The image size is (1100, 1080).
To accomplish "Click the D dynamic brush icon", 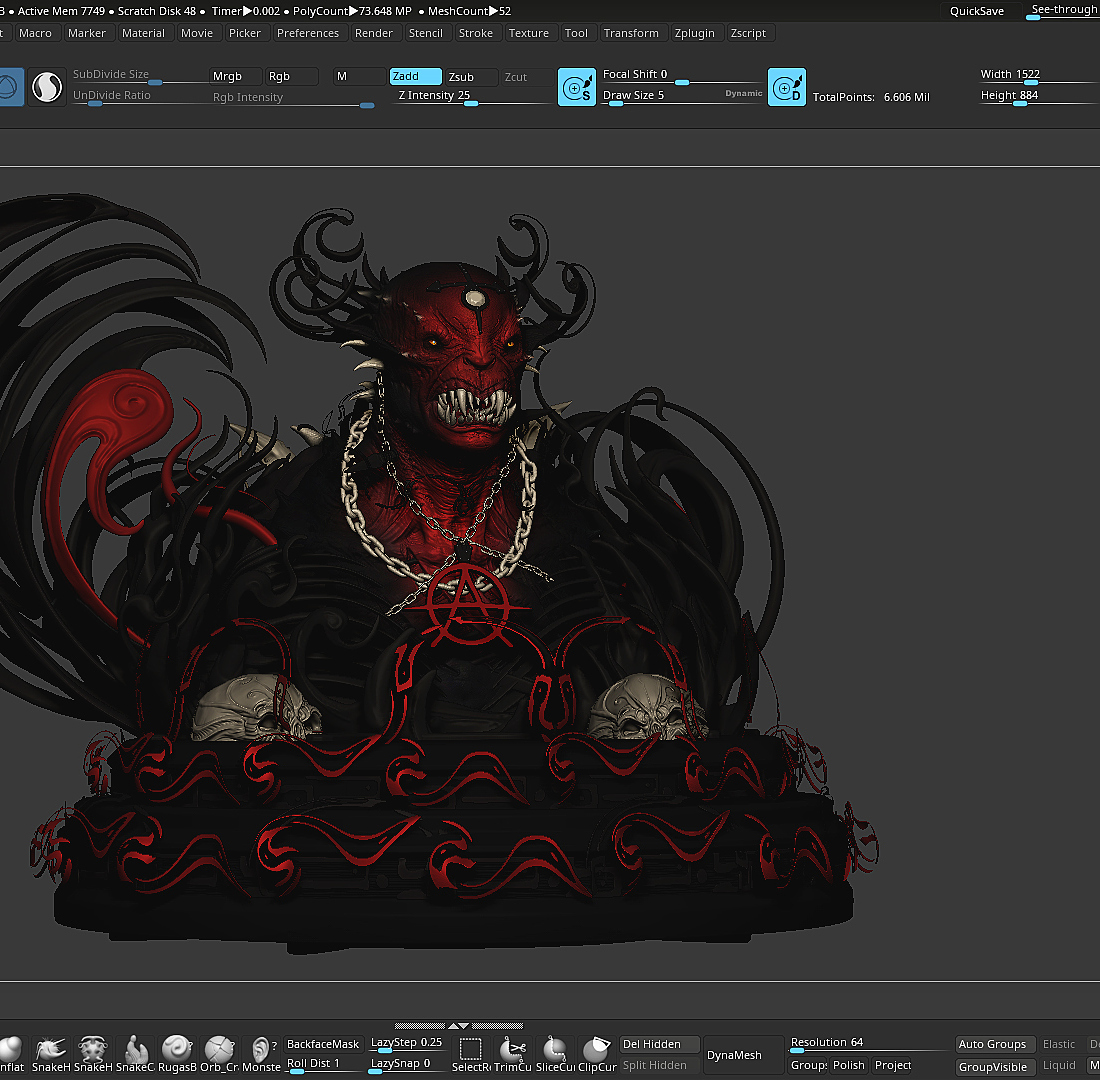I will click(786, 88).
